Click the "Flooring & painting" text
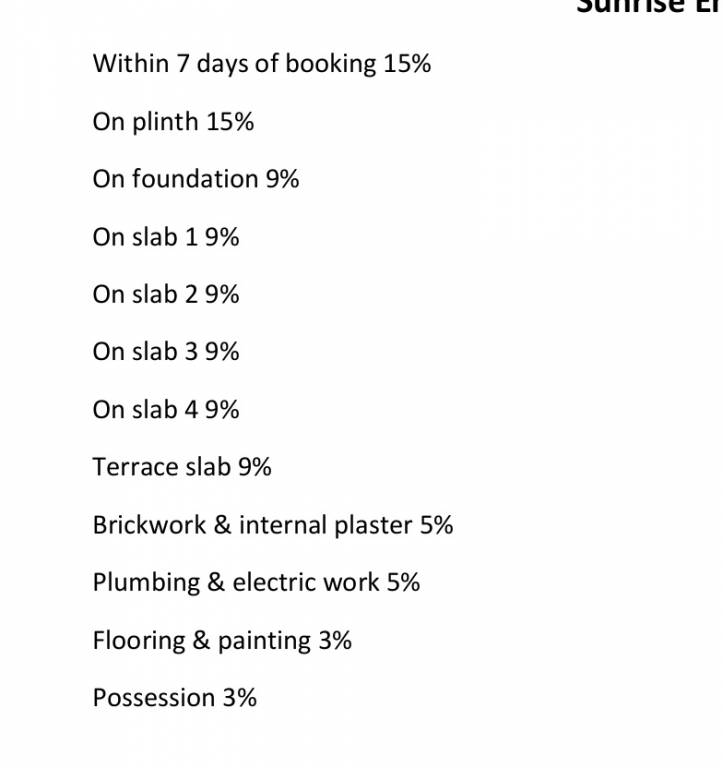The height and width of the screenshot is (768, 723). click(202, 640)
